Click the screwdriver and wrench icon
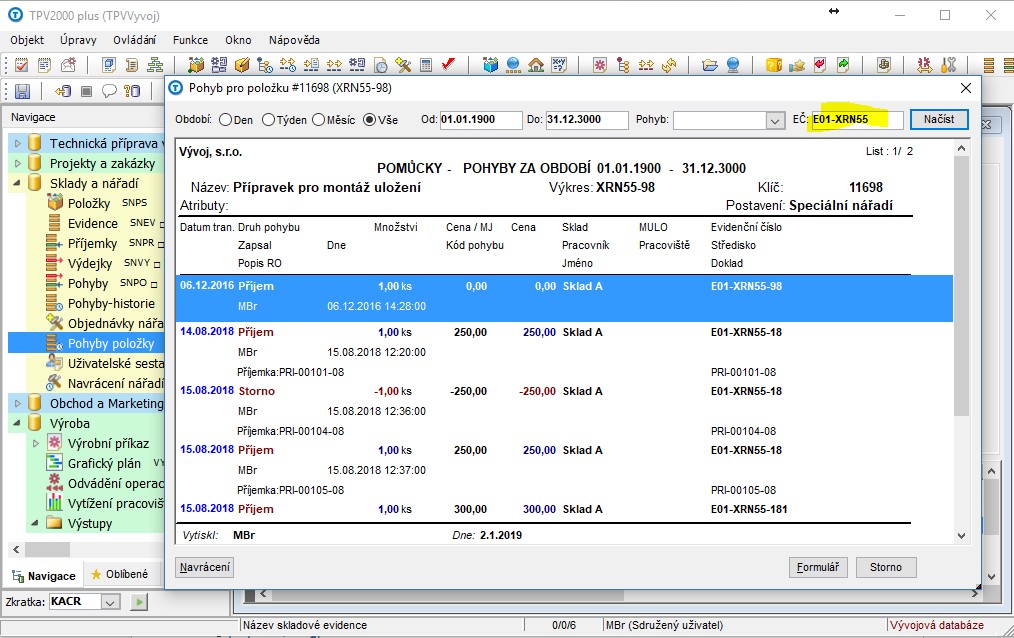This screenshot has width=1014, height=638. coord(949,65)
